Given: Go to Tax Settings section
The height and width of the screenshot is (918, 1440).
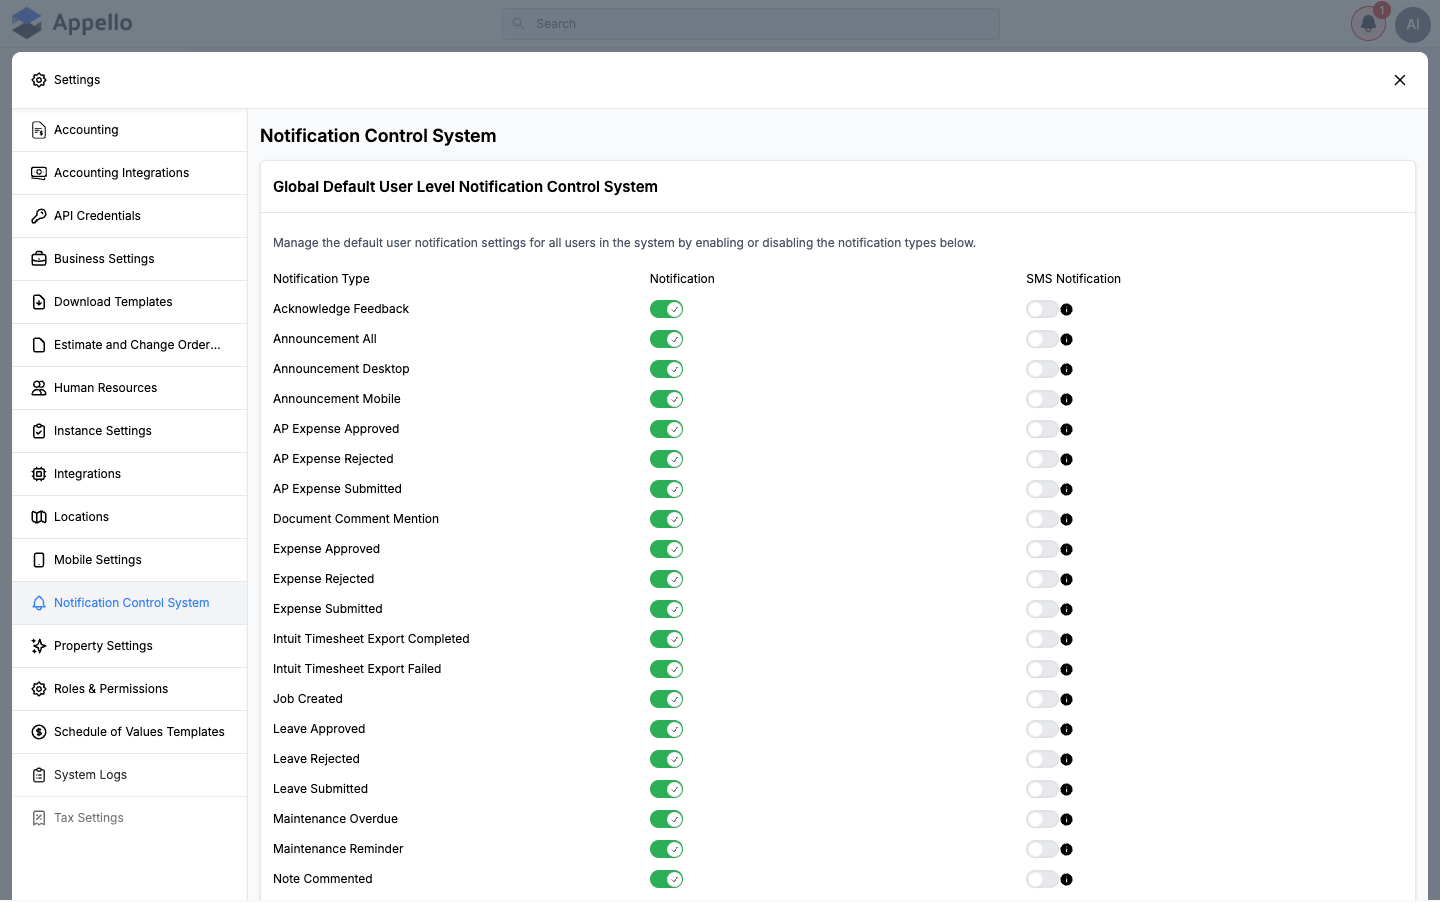Looking at the screenshot, I should pos(130,818).
